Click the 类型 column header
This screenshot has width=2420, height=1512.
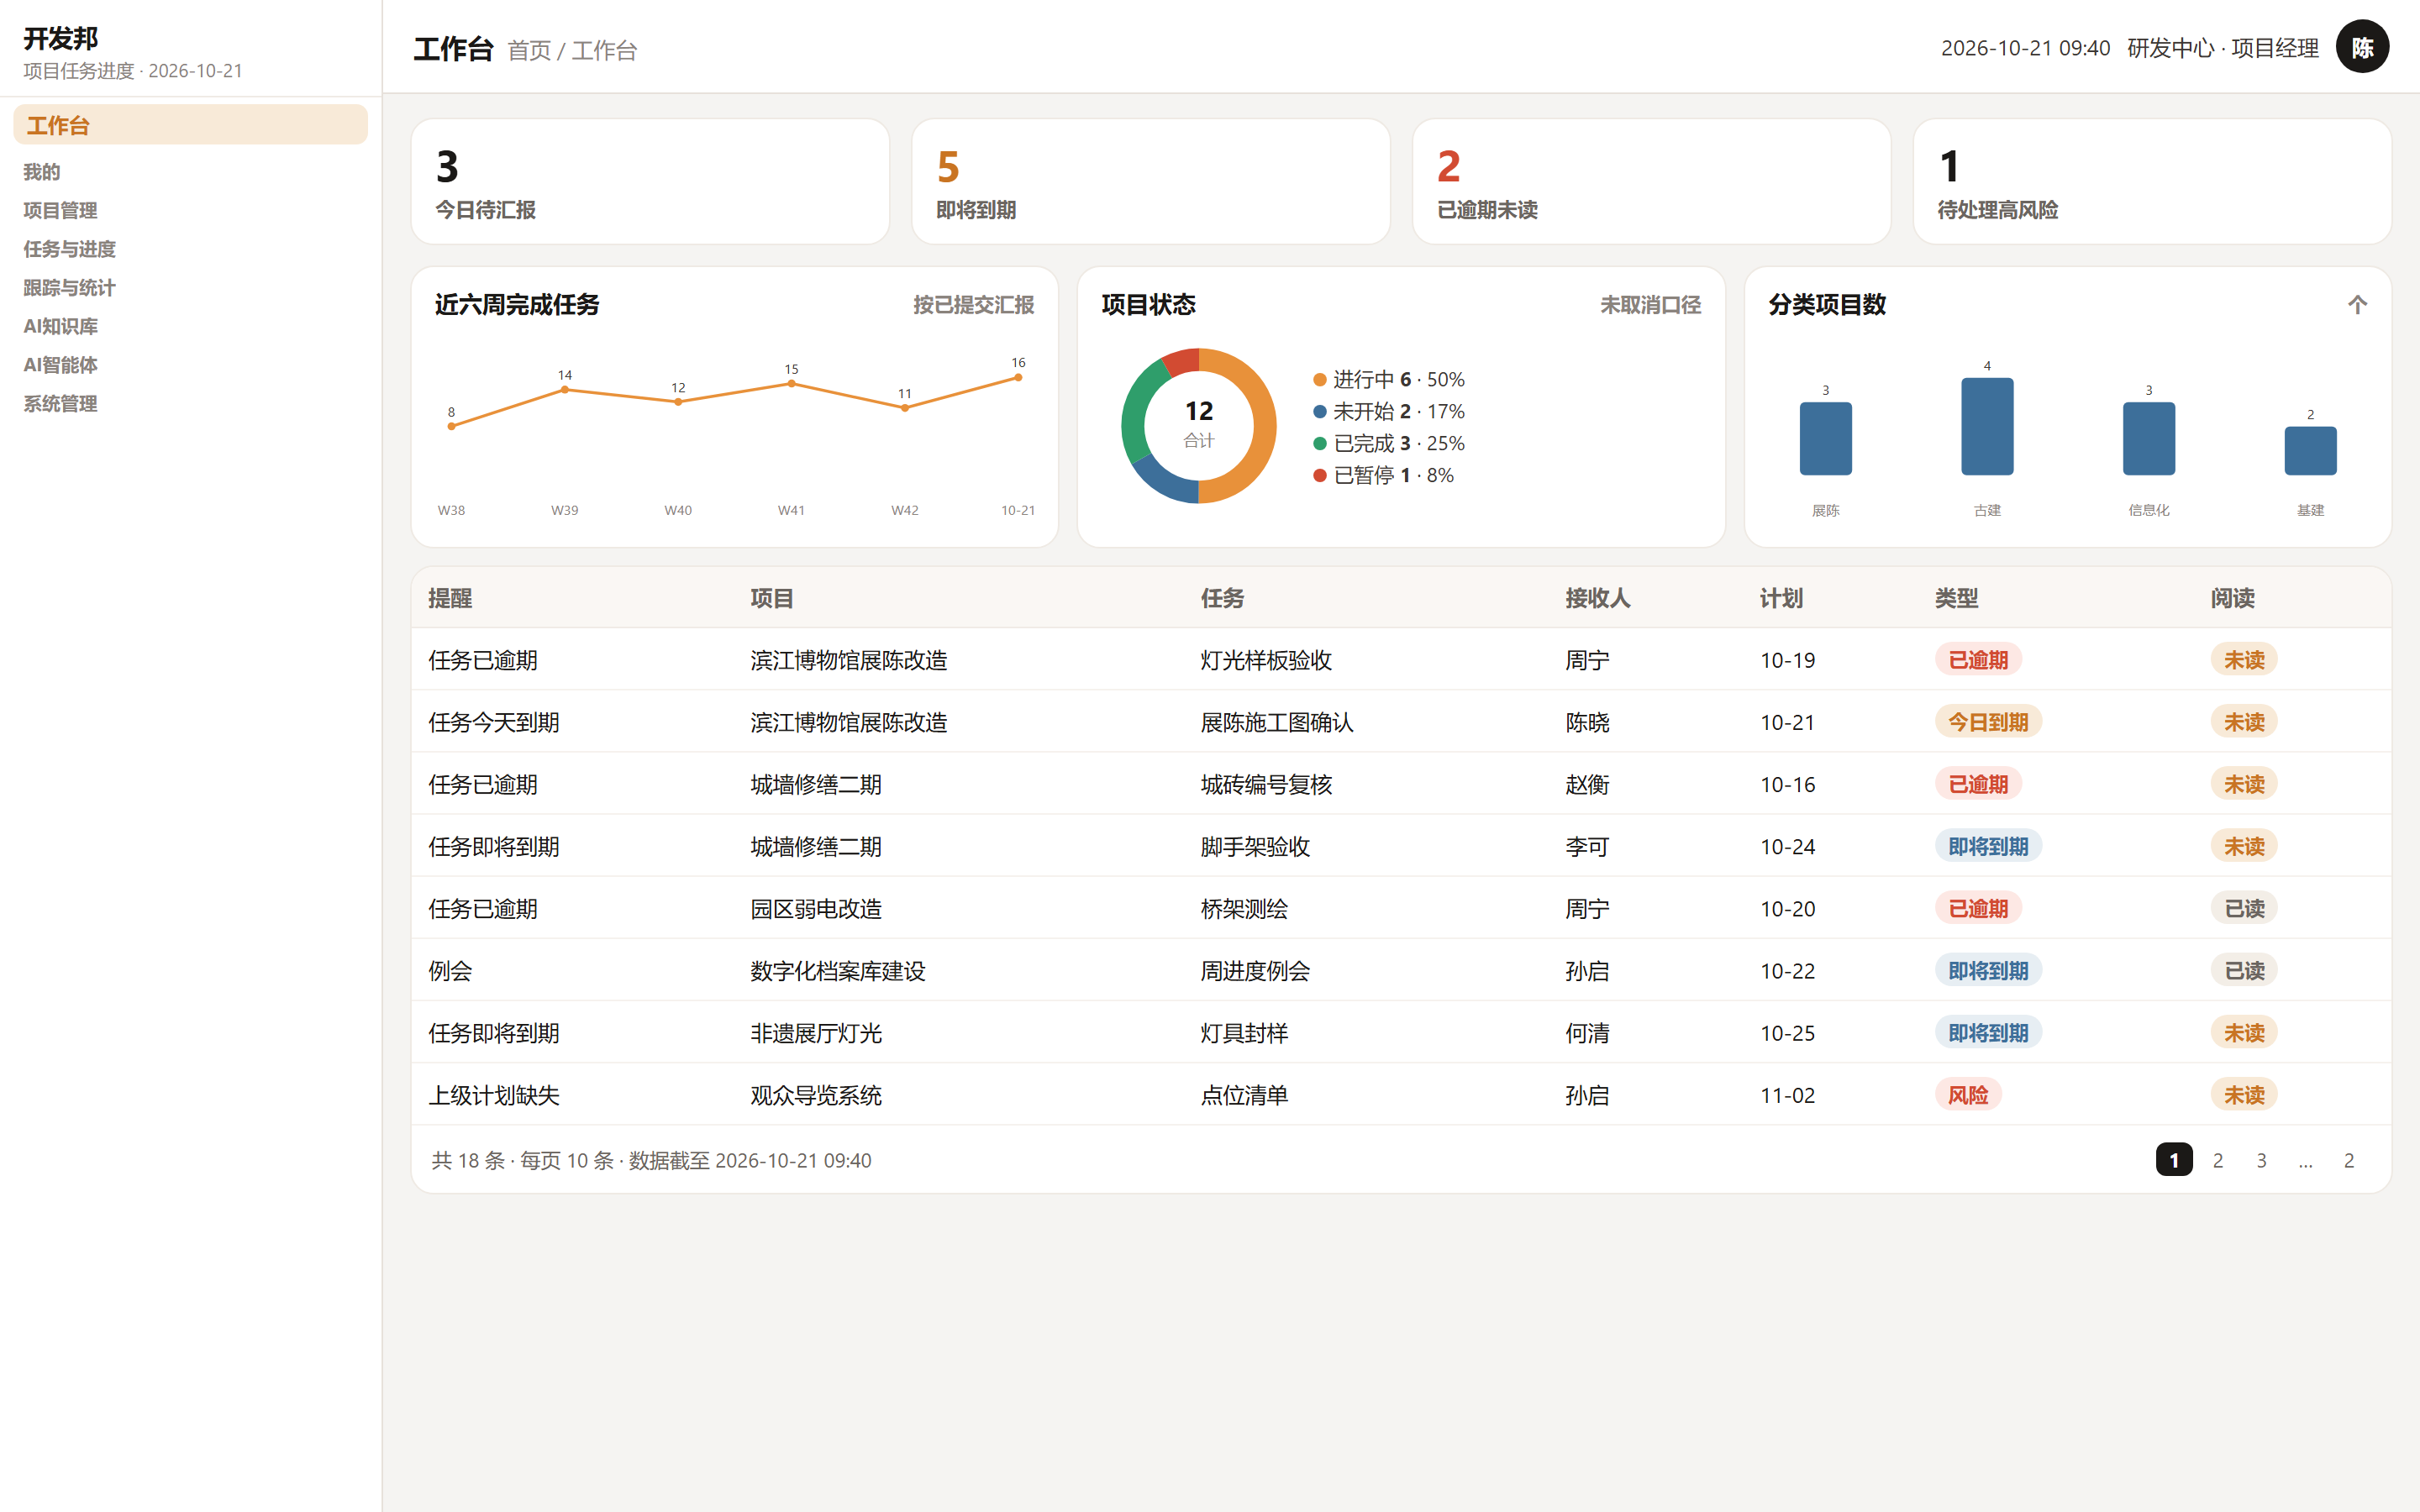click(x=1956, y=598)
